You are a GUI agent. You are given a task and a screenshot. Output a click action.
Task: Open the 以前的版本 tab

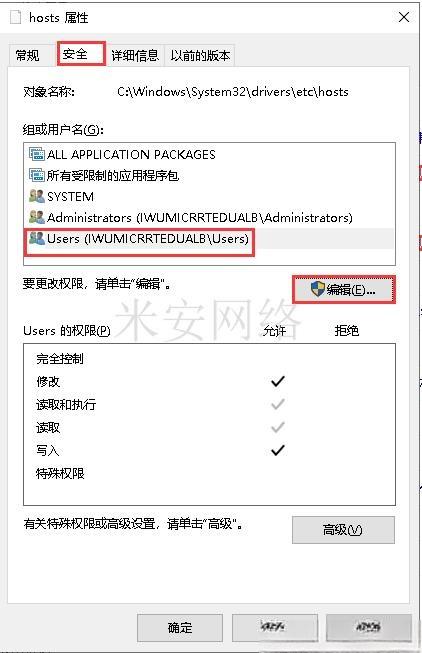(200, 55)
